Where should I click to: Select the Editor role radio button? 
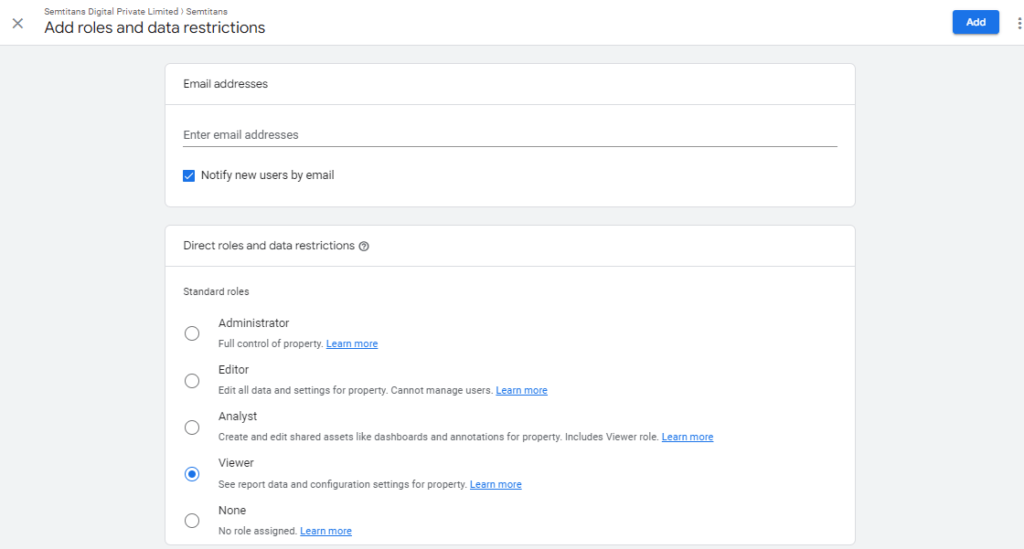192,381
